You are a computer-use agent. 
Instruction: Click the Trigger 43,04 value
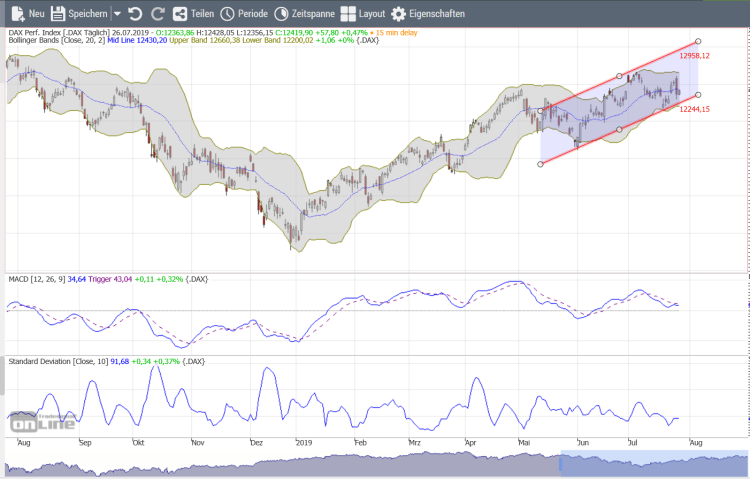click(x=110, y=279)
